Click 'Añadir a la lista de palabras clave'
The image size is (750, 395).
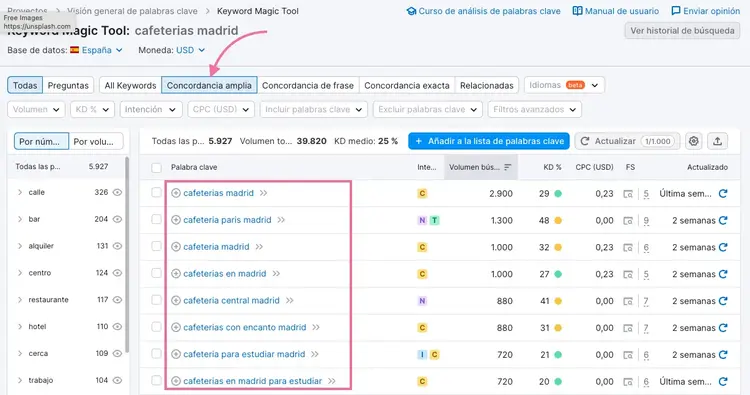tap(489, 141)
